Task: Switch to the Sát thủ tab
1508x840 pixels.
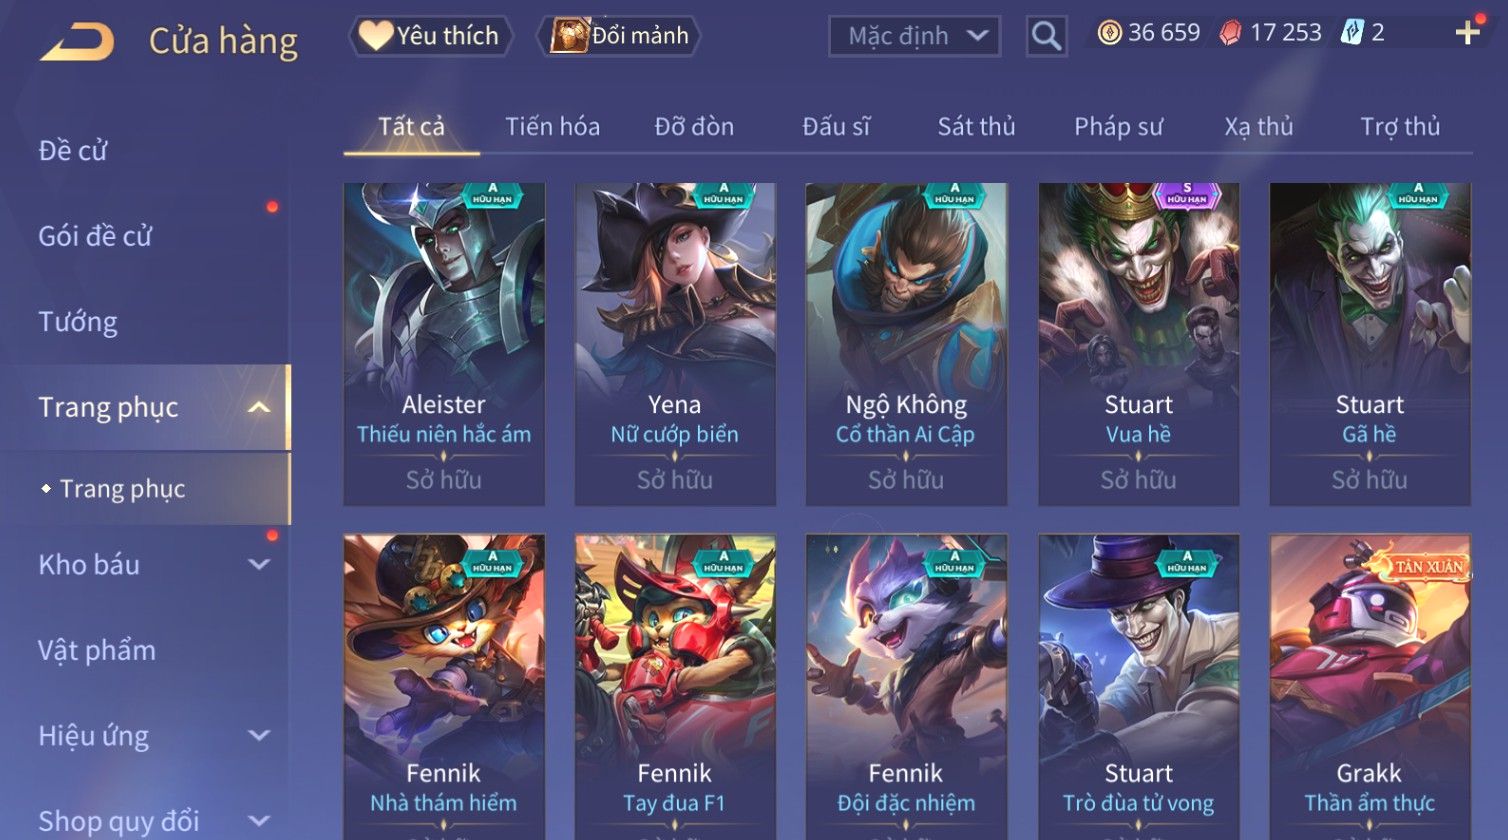Action: 976,127
